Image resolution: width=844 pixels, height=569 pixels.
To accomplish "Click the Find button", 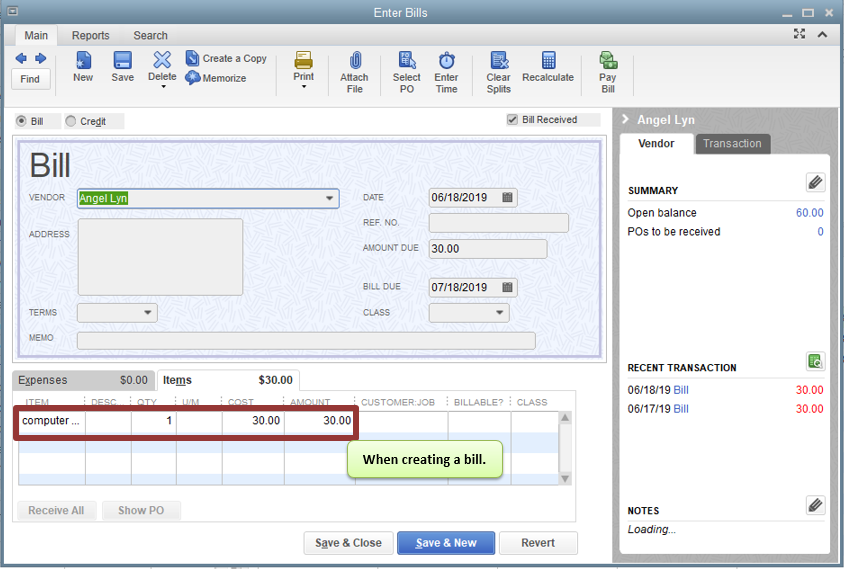I will [30, 79].
